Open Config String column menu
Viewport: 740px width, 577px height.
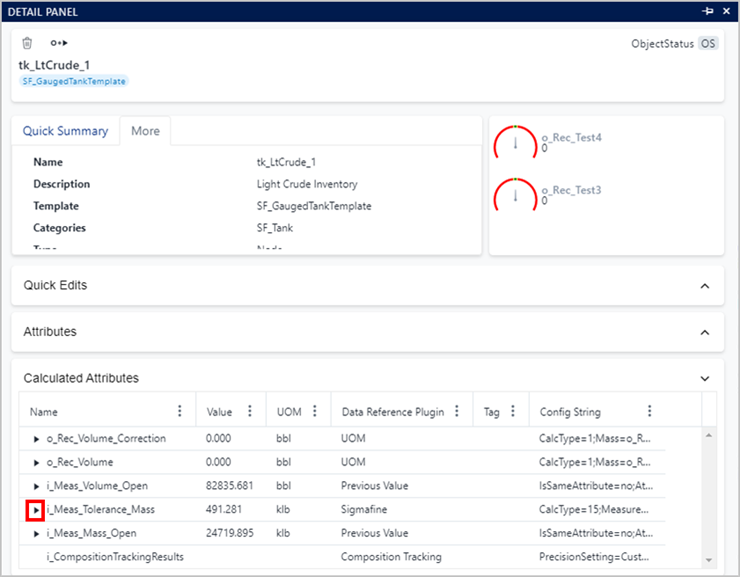pos(649,411)
